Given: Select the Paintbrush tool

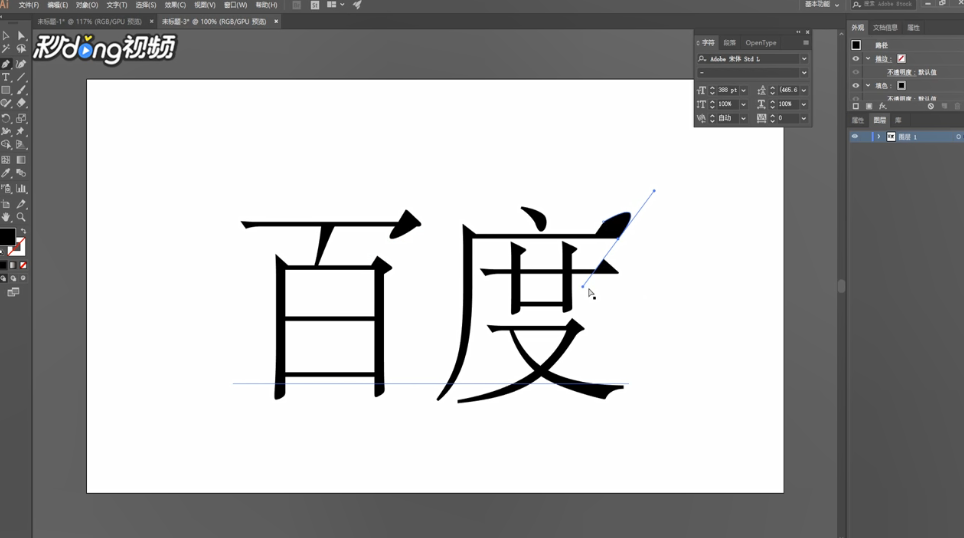Looking at the screenshot, I should (x=21, y=90).
